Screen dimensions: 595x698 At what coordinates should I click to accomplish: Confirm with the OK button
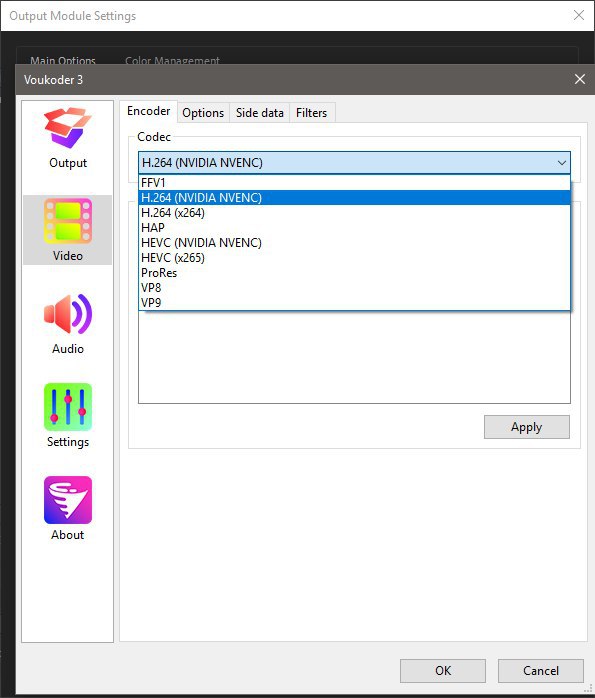[443, 670]
